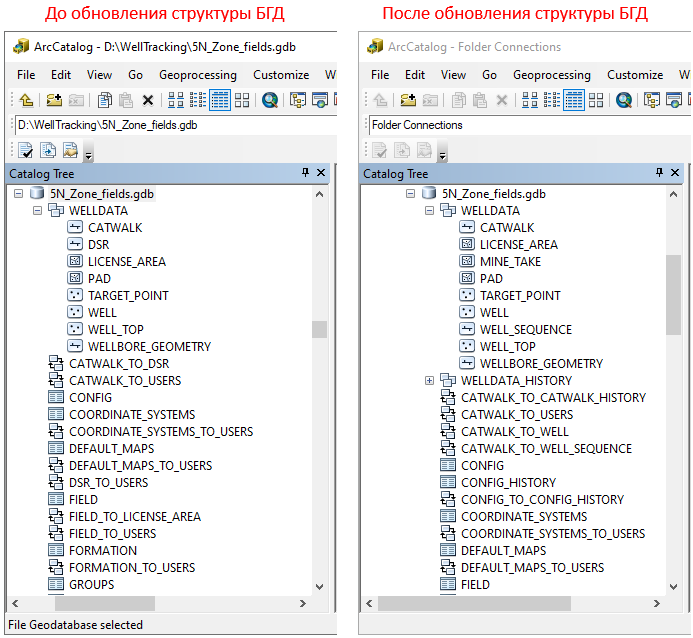Image resolution: width=693 pixels, height=638 pixels.
Task: Select MINE_TAKE feature class in right tree
Action: pos(510,262)
